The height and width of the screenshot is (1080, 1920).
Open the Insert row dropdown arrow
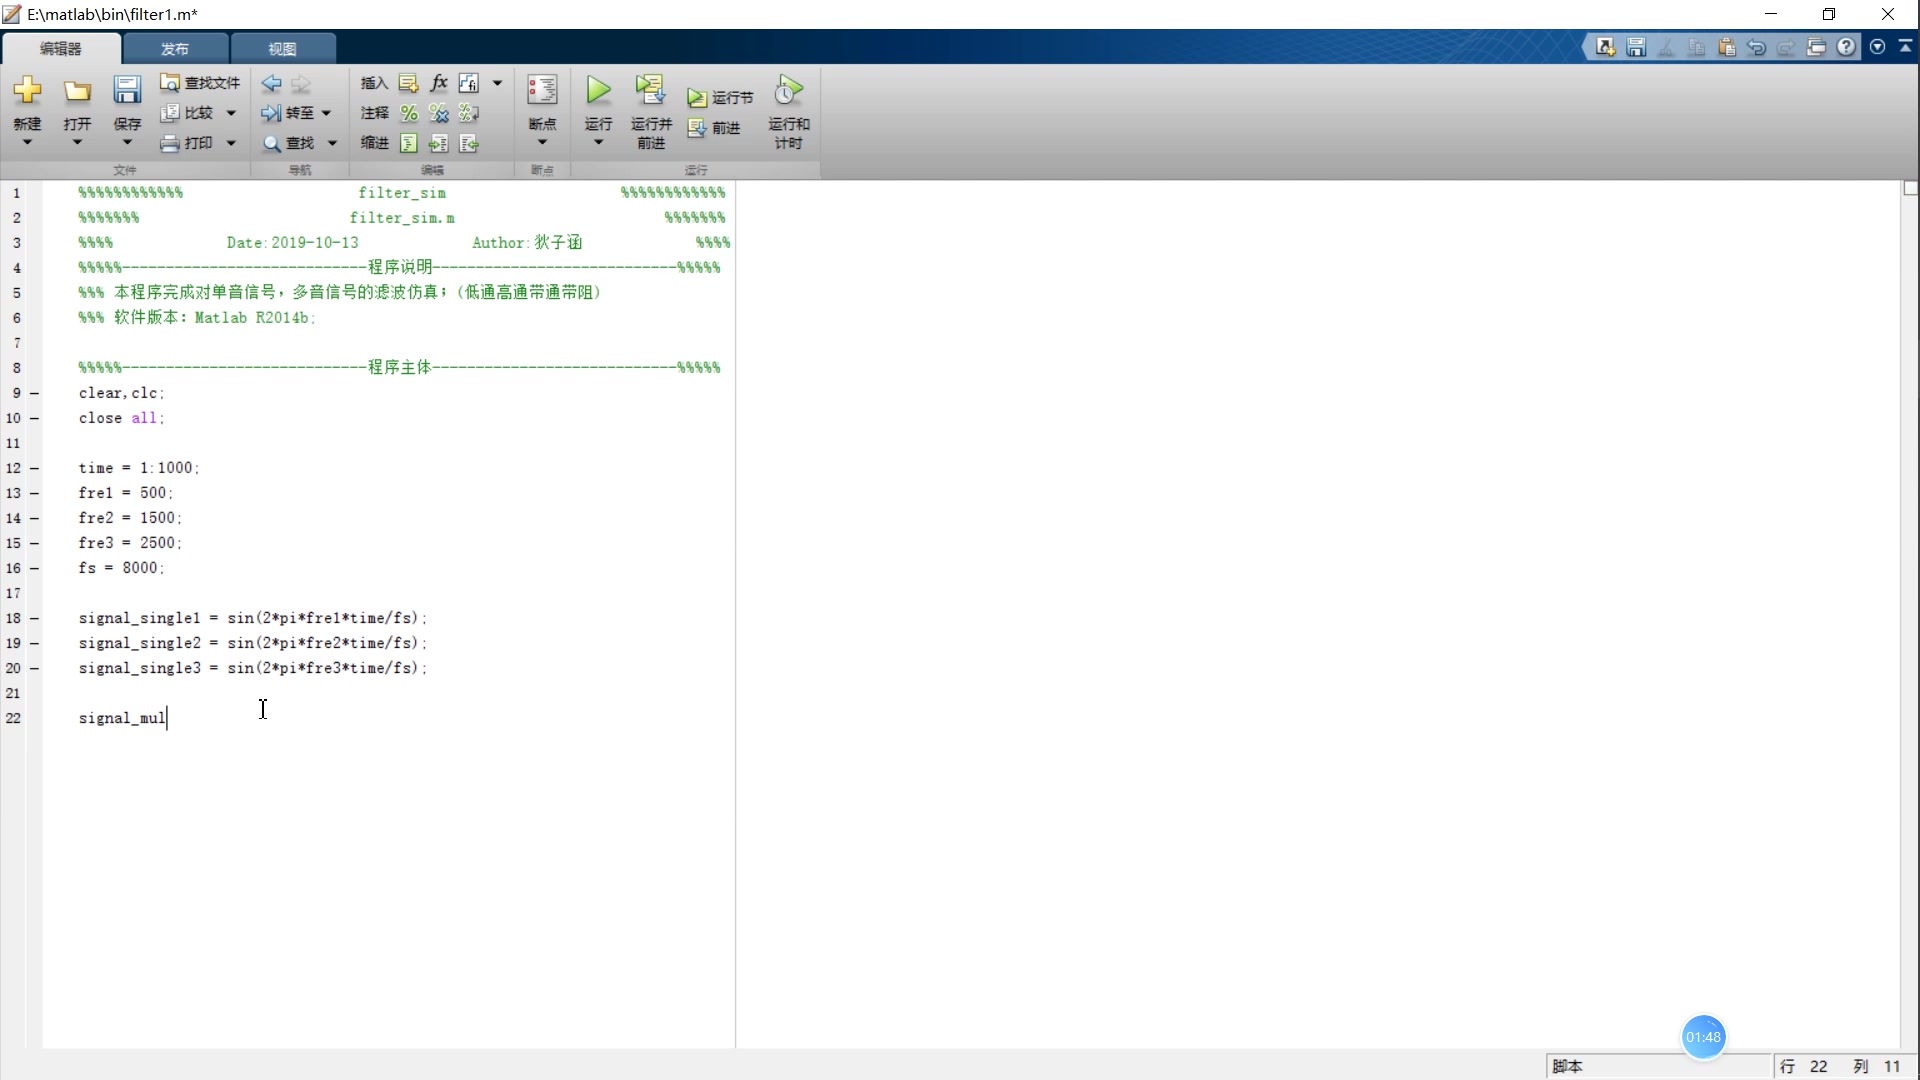[497, 83]
